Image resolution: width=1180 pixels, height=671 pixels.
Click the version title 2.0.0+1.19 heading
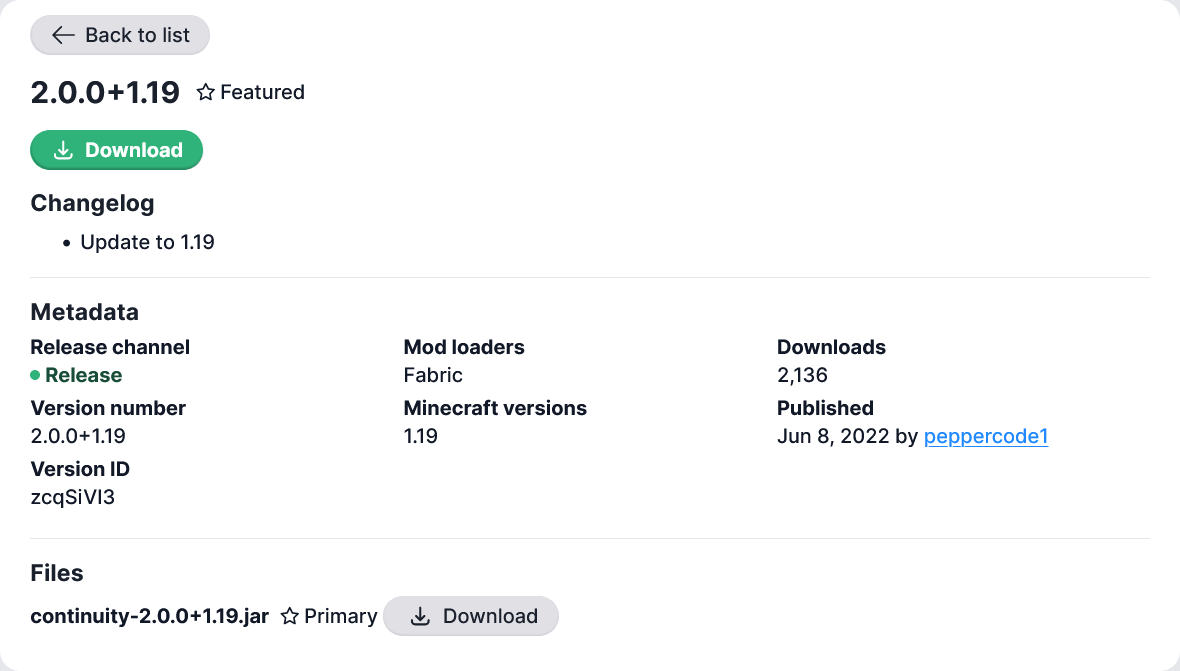[x=105, y=92]
